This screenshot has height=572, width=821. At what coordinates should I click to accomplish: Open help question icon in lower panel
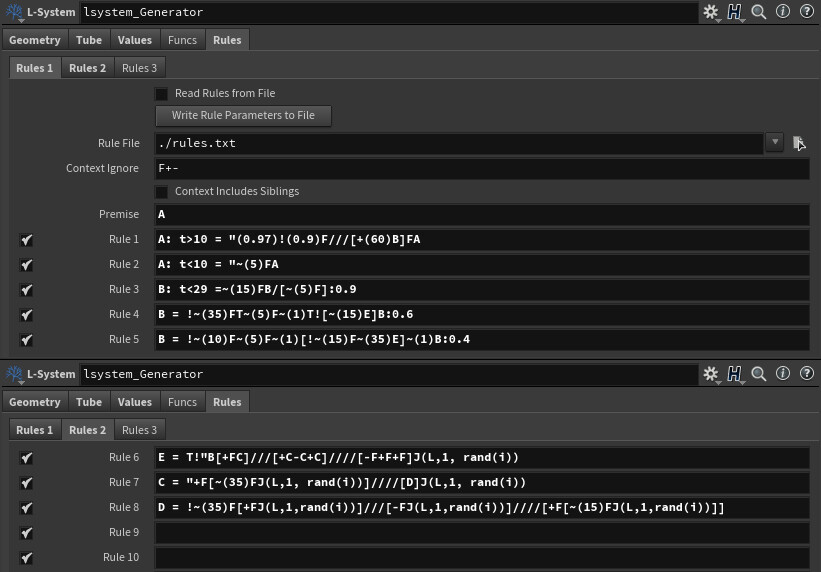pos(807,373)
